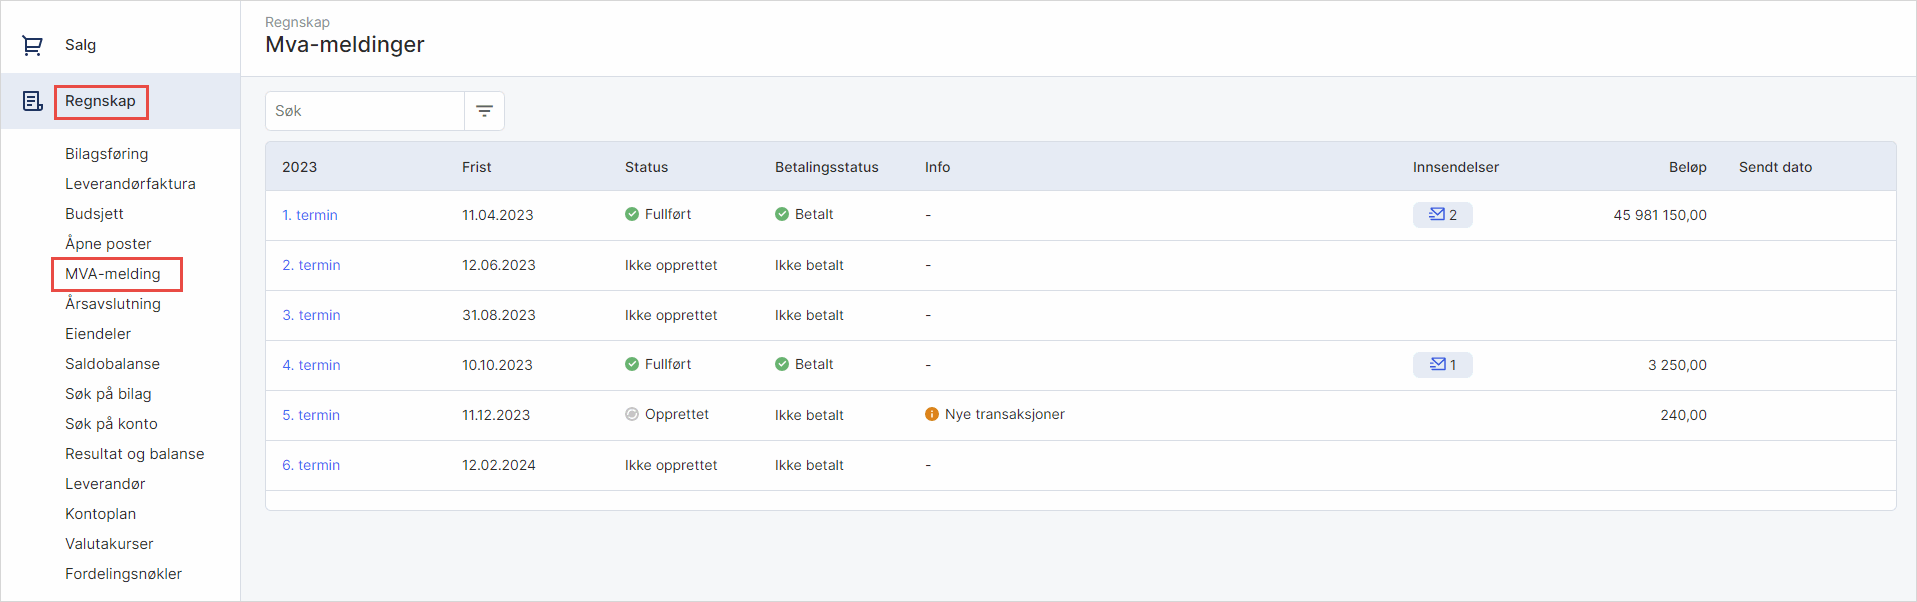Open 4. termin submissions envelope badge

click(1442, 365)
